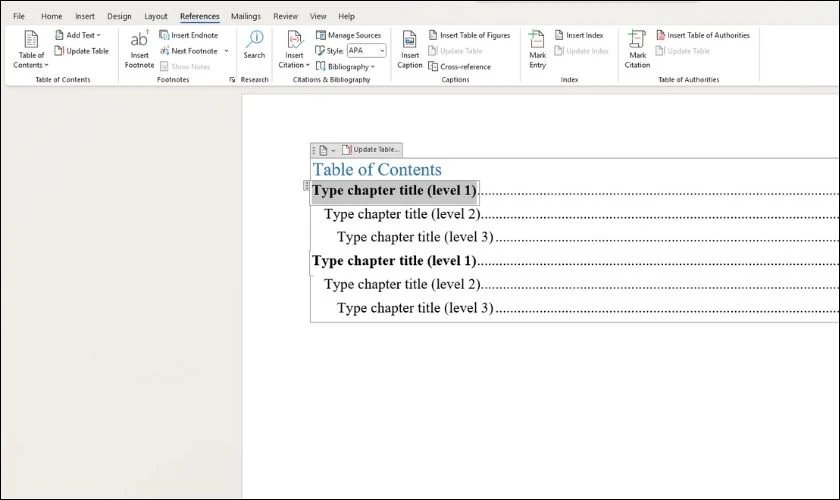Click Update Table in Table of Authorities group
This screenshot has width=840, height=500.
683,51
